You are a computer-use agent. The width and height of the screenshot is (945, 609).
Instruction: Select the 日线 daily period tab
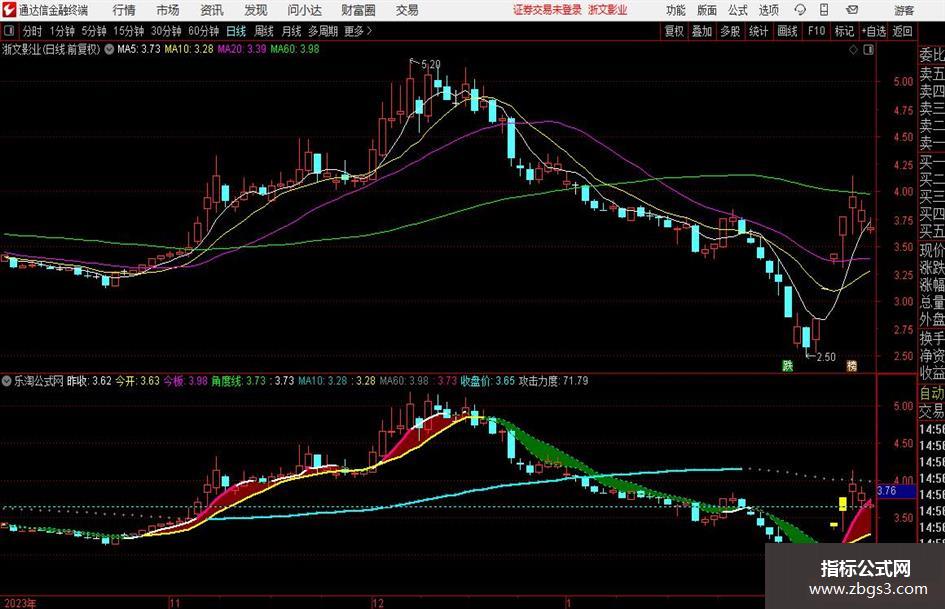pos(236,31)
